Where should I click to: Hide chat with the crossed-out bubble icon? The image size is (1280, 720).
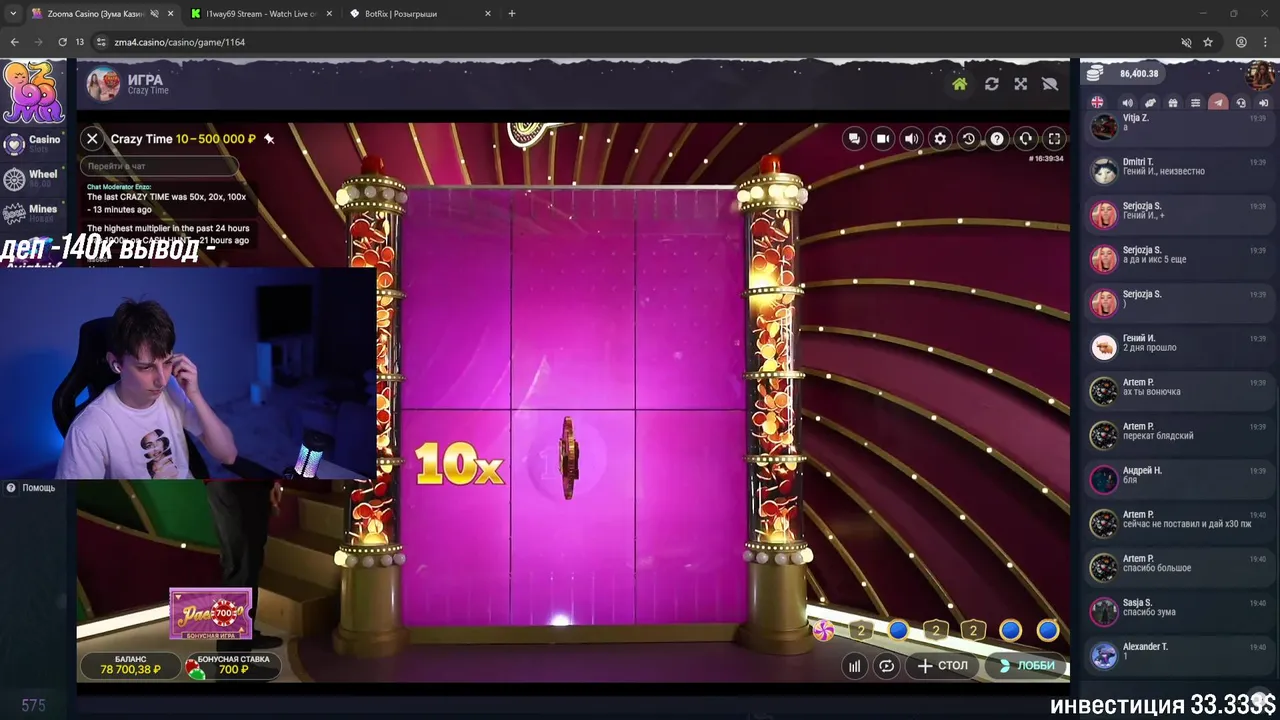tap(1049, 84)
